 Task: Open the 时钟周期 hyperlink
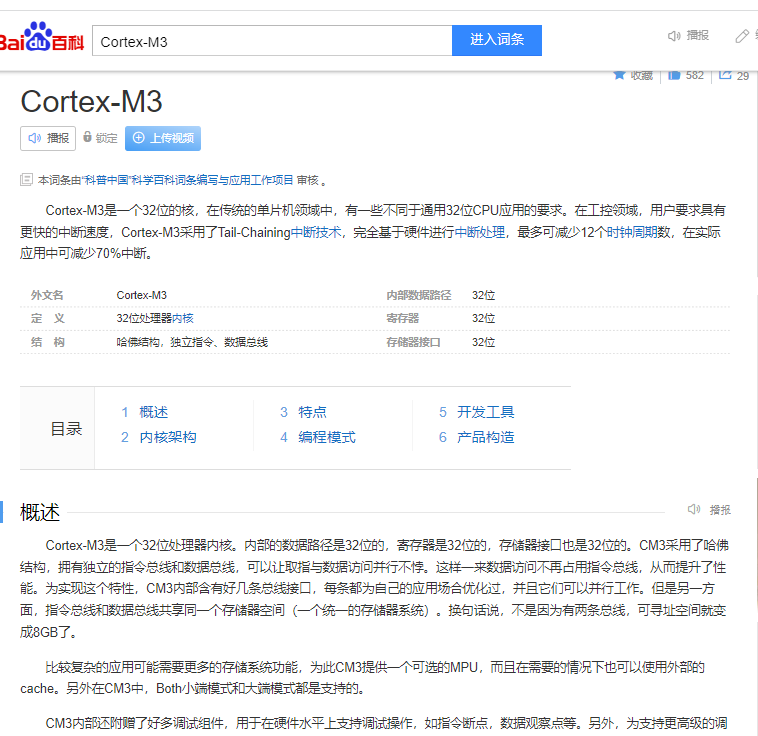coord(632,233)
